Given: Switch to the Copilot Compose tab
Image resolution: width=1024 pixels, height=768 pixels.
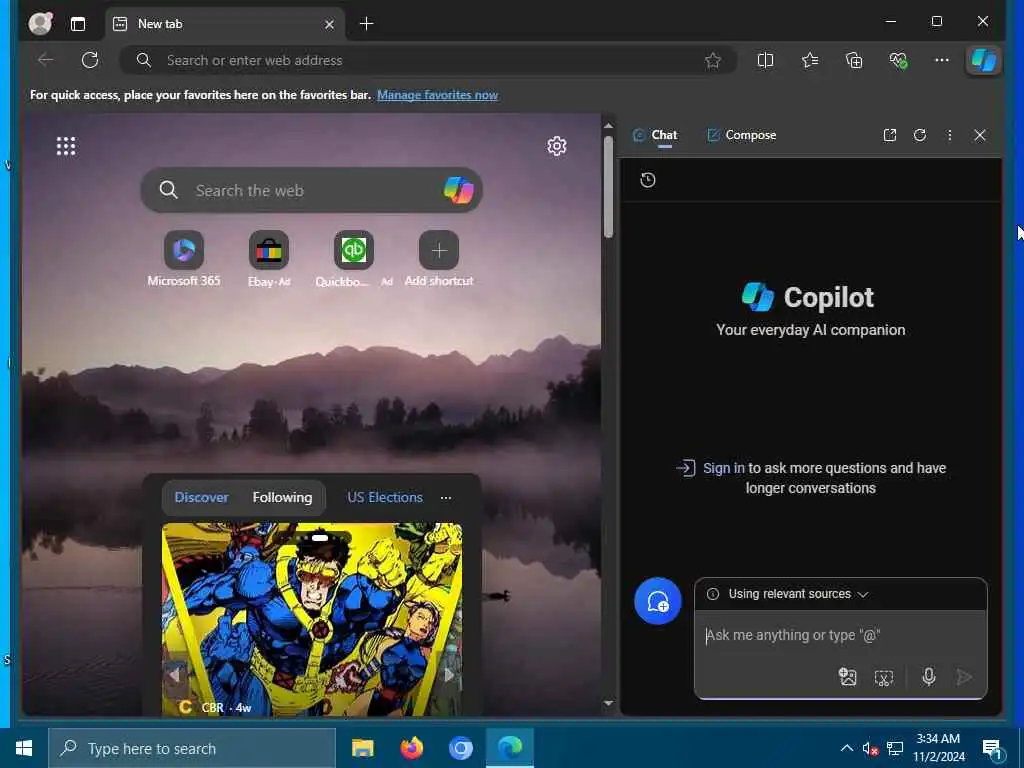Looking at the screenshot, I should point(742,135).
